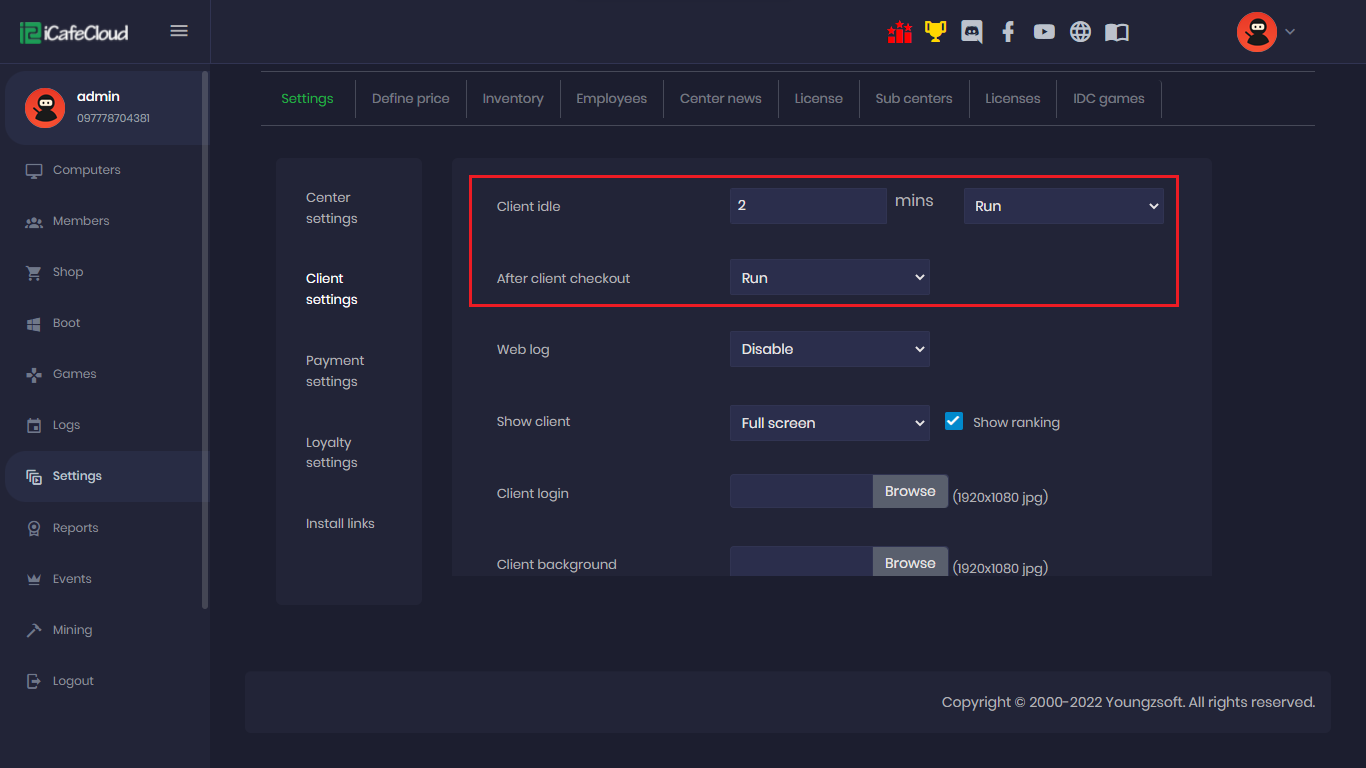Click Browse for Client login image
Screen dimensions: 1366x768
click(910, 491)
